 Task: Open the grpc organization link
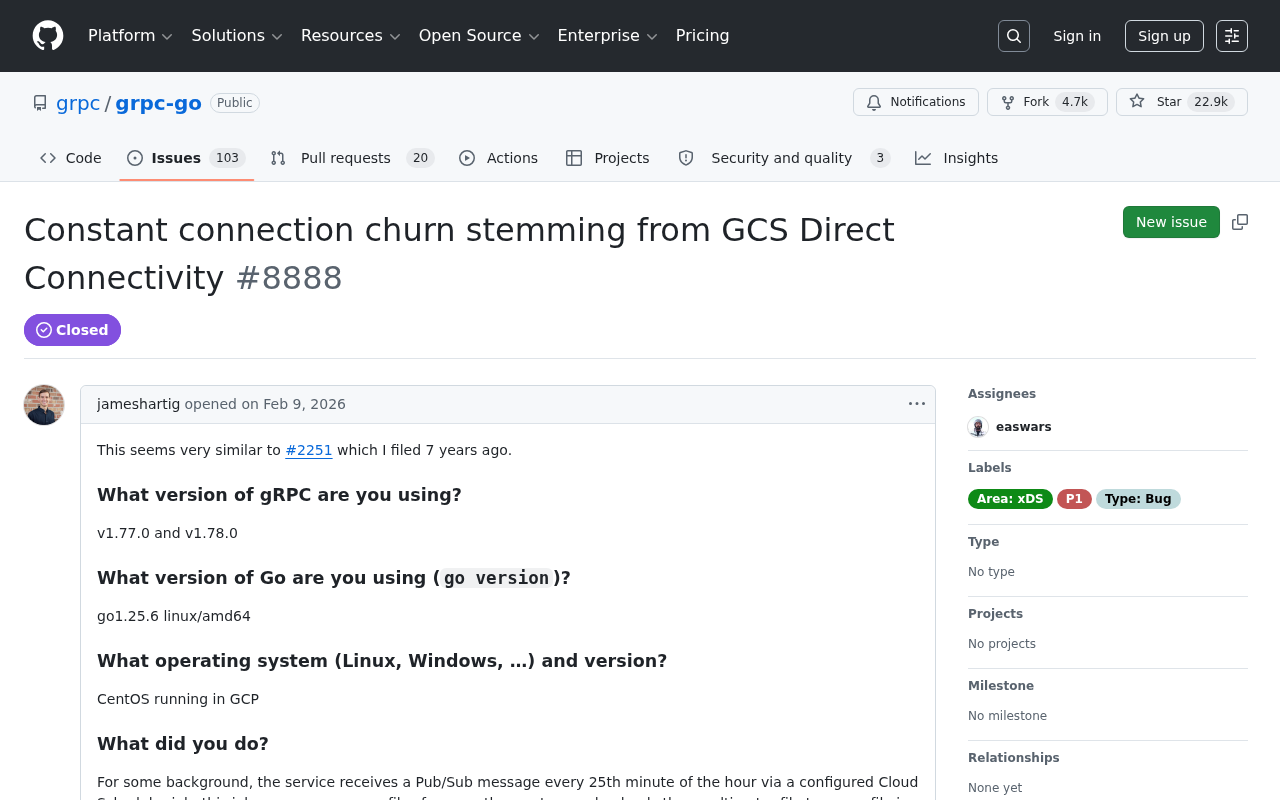click(x=78, y=103)
